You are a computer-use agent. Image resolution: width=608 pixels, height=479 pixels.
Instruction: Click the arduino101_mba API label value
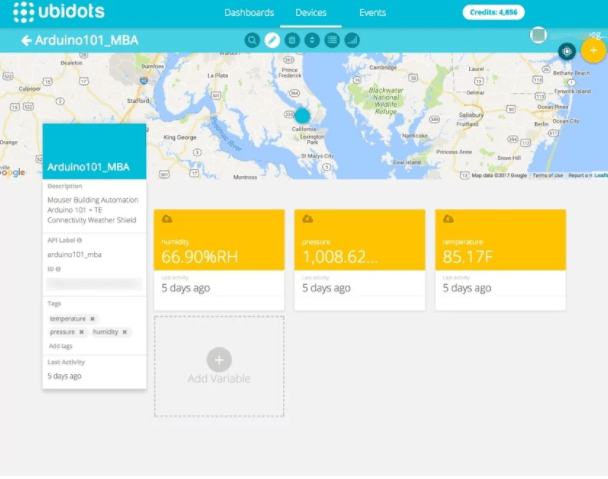pyautogui.click(x=74, y=254)
